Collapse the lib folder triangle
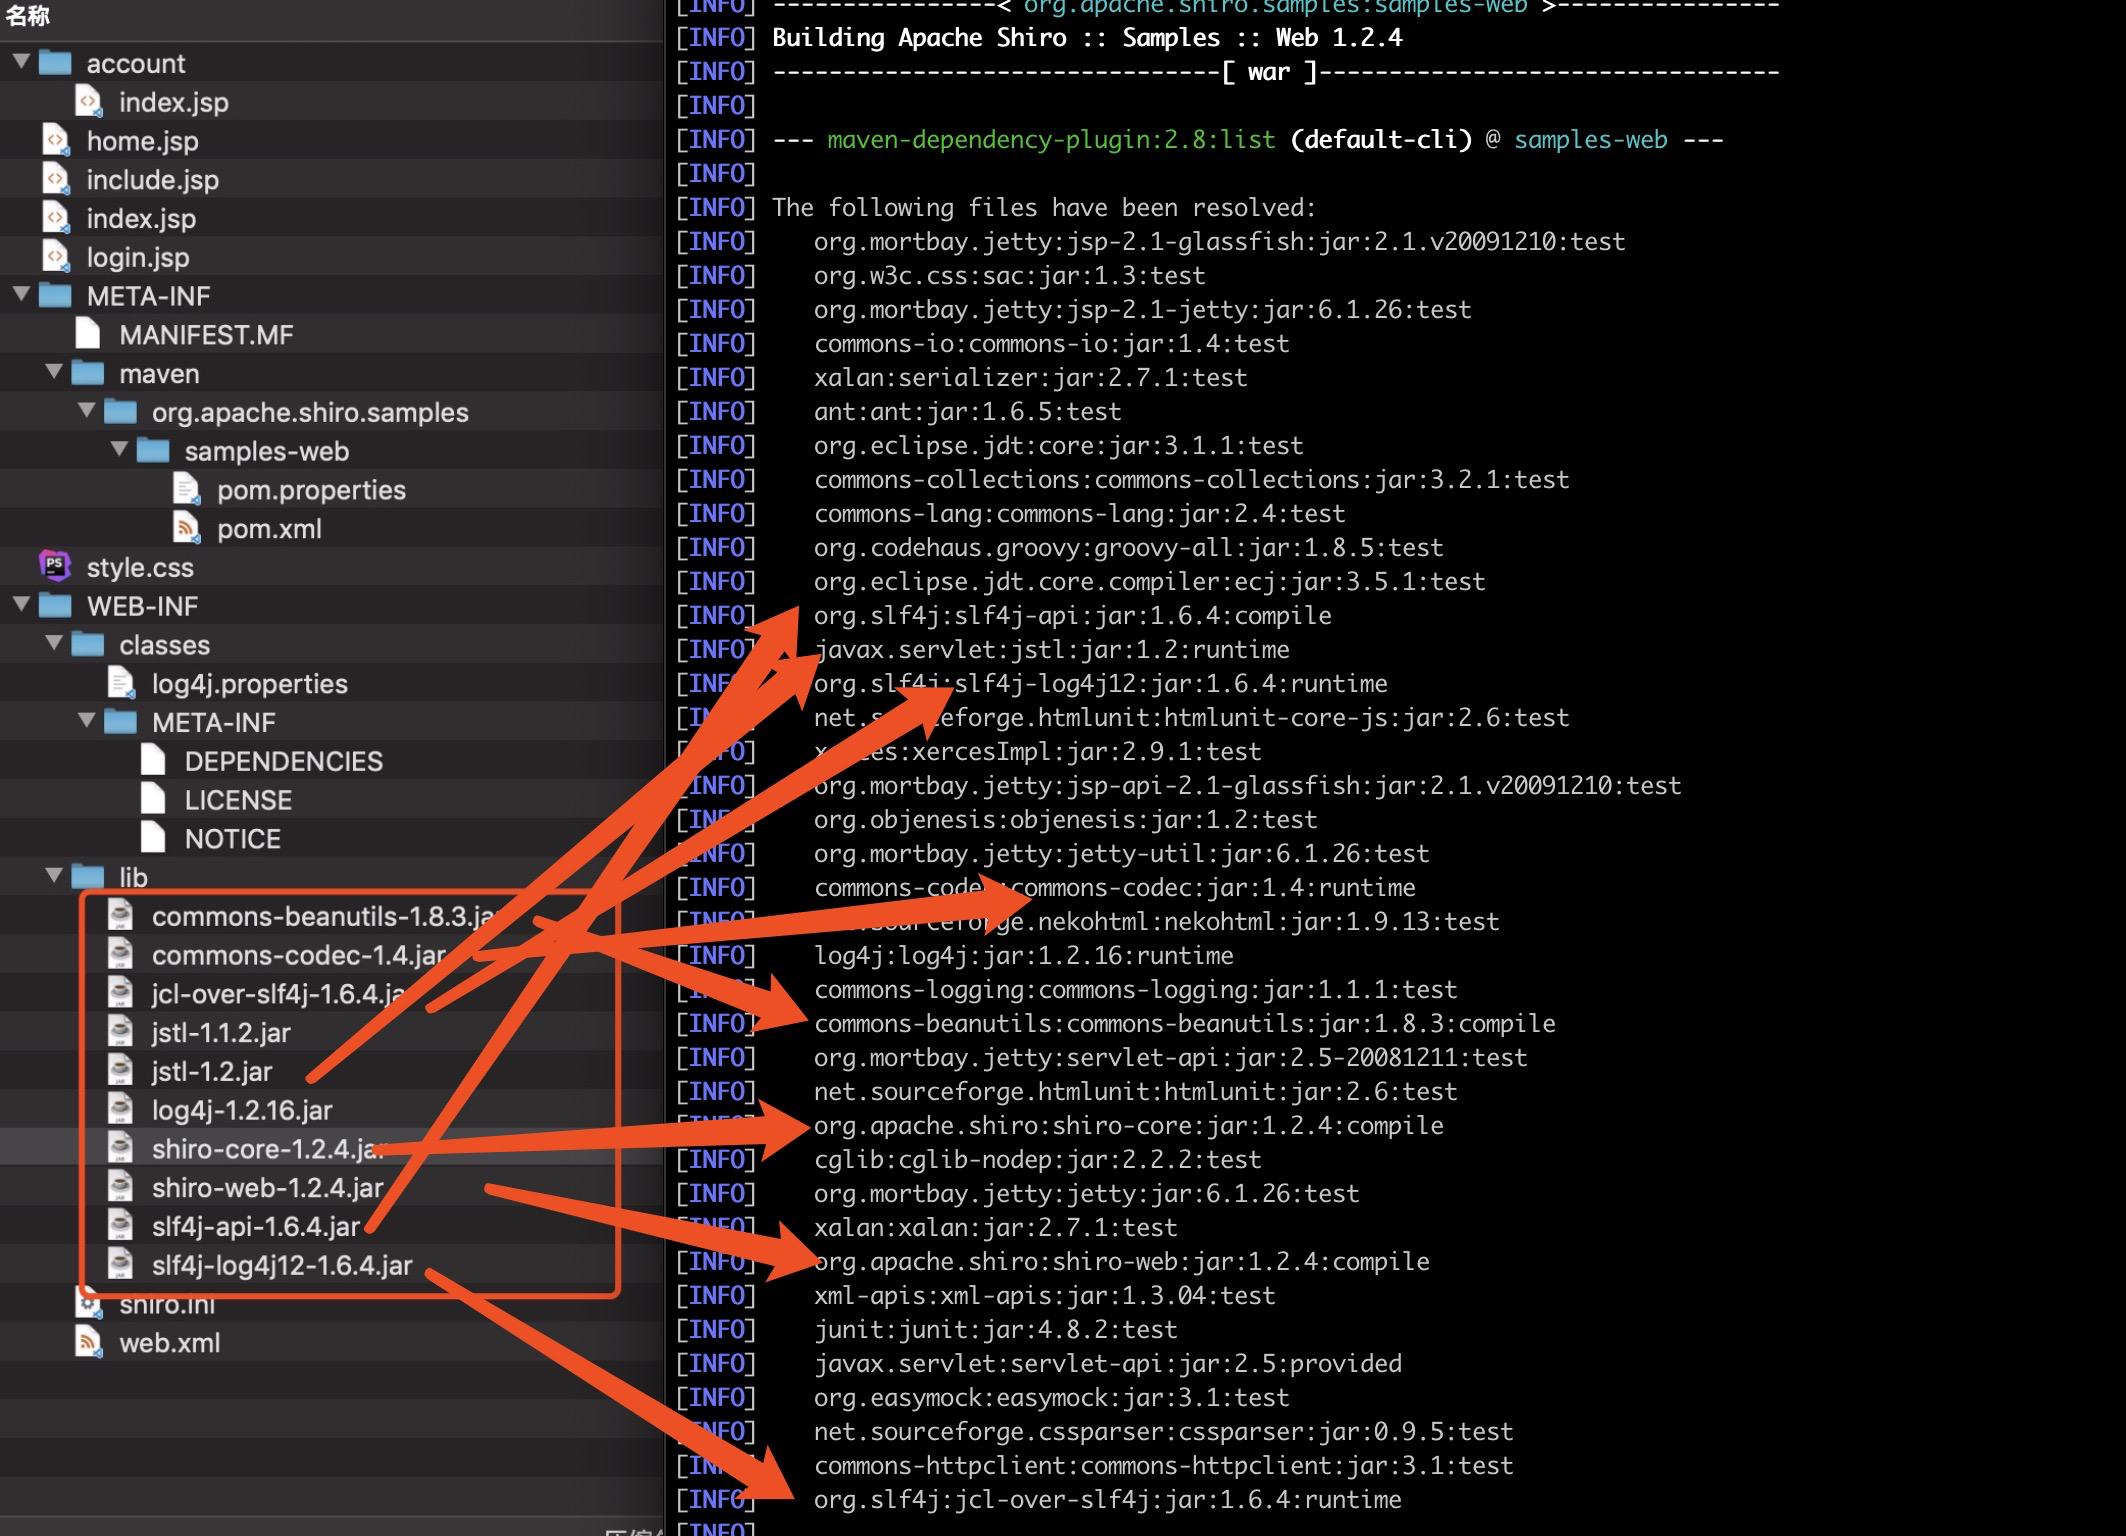This screenshot has height=1536, width=2126. pos(54,876)
